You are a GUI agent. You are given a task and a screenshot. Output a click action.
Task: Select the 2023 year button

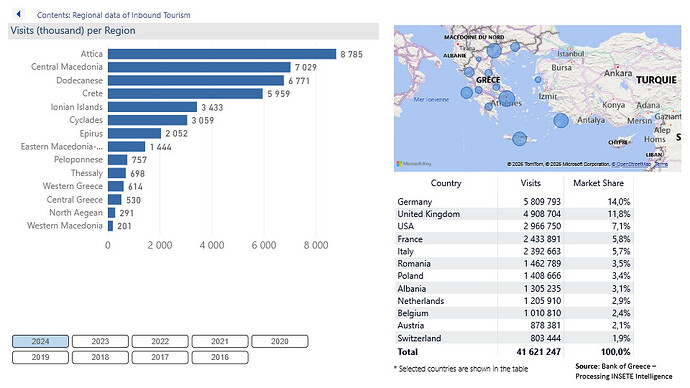pyautogui.click(x=100, y=341)
